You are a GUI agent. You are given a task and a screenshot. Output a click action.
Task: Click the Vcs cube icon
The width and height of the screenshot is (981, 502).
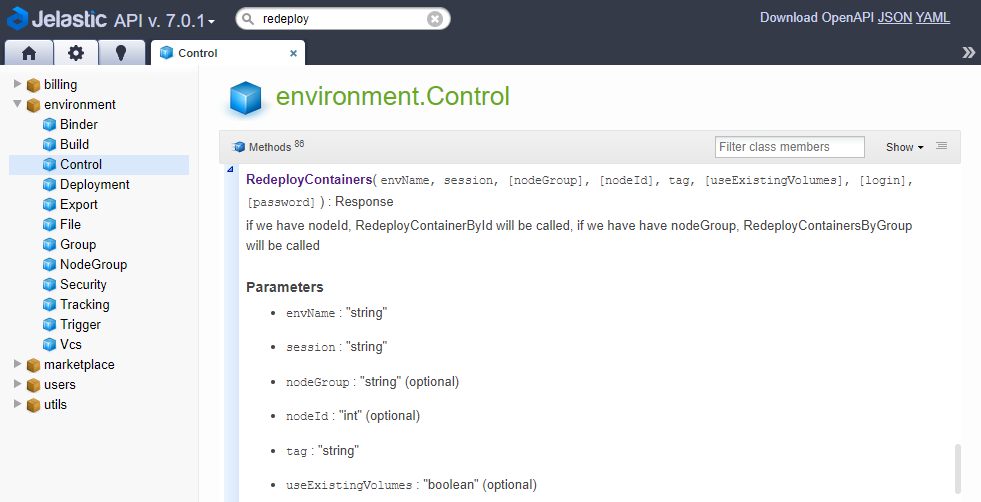pyautogui.click(x=49, y=345)
